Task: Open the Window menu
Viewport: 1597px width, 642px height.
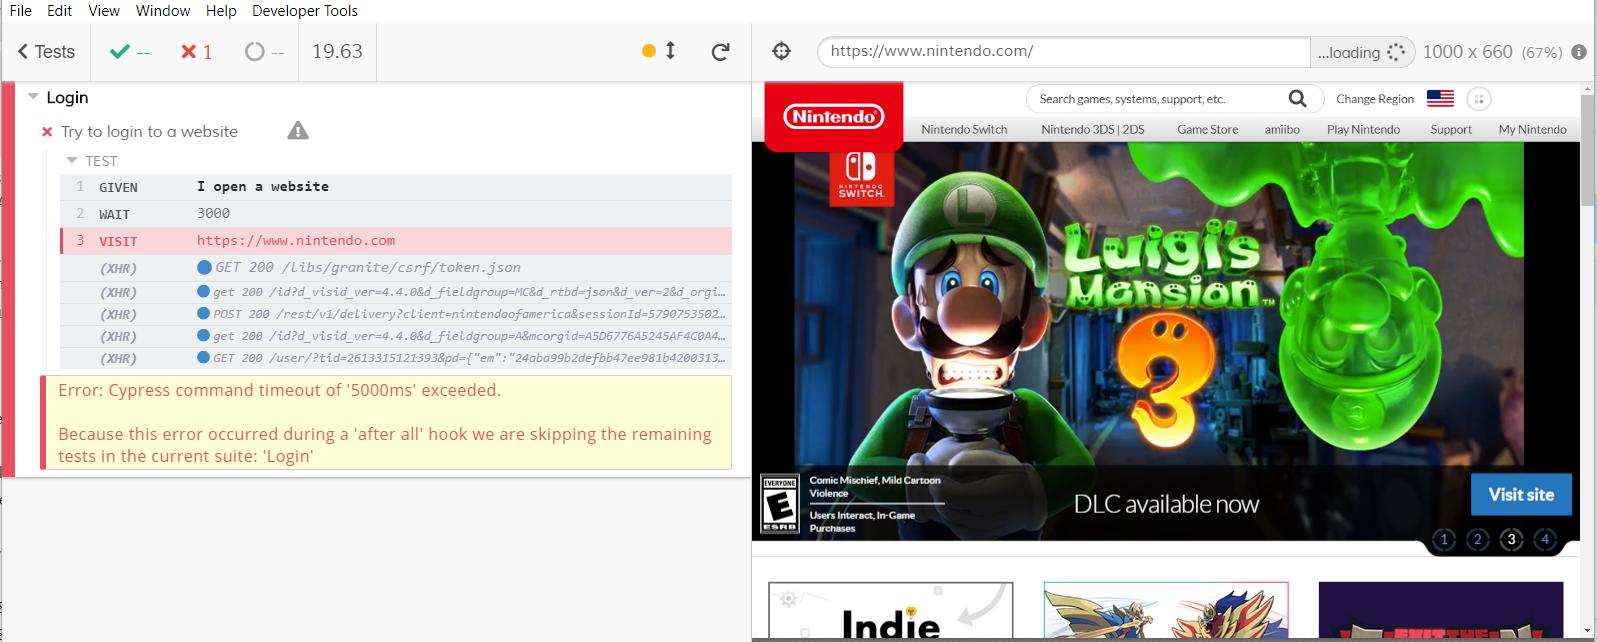Action: (163, 10)
